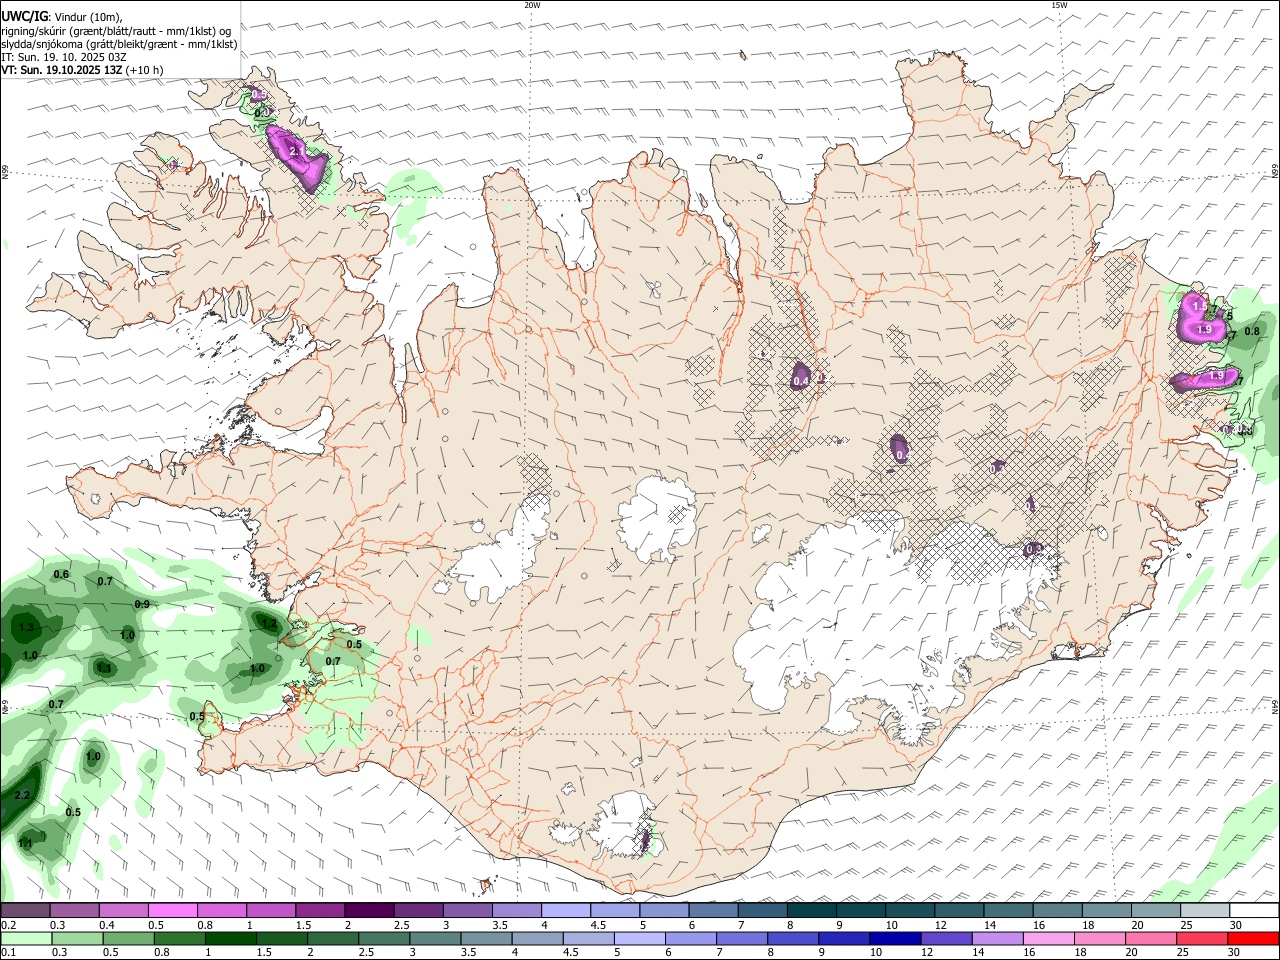Click the '1.2' rain value near Reykjavík

coord(268,623)
